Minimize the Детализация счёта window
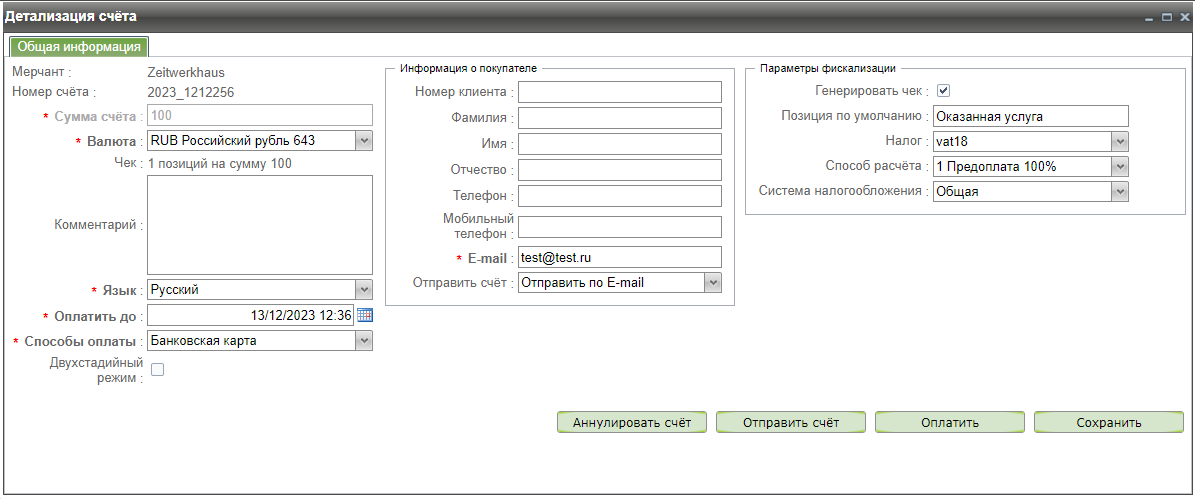 tap(1150, 18)
